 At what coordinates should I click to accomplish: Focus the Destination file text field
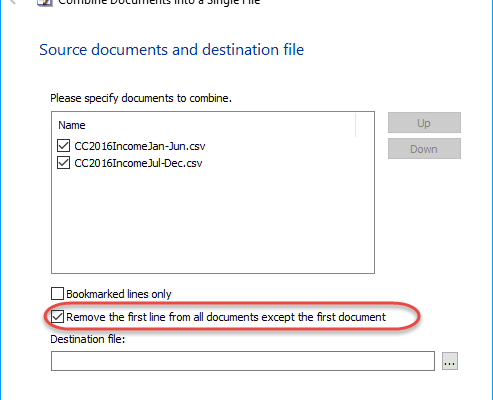tap(243, 361)
